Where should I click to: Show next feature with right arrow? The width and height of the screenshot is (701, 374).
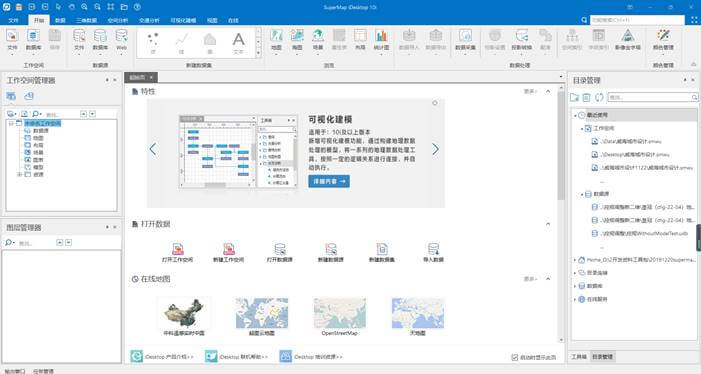435,149
